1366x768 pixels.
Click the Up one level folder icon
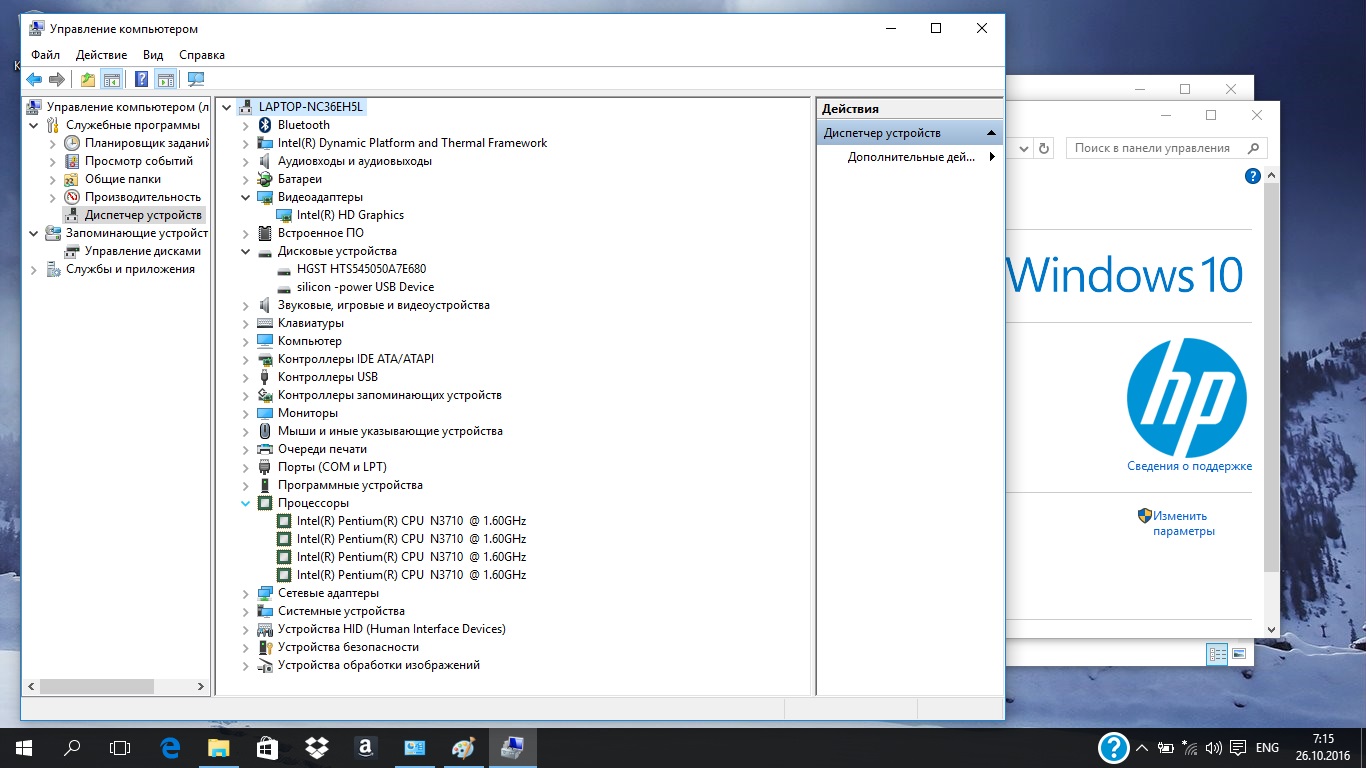pyautogui.click(x=88, y=79)
